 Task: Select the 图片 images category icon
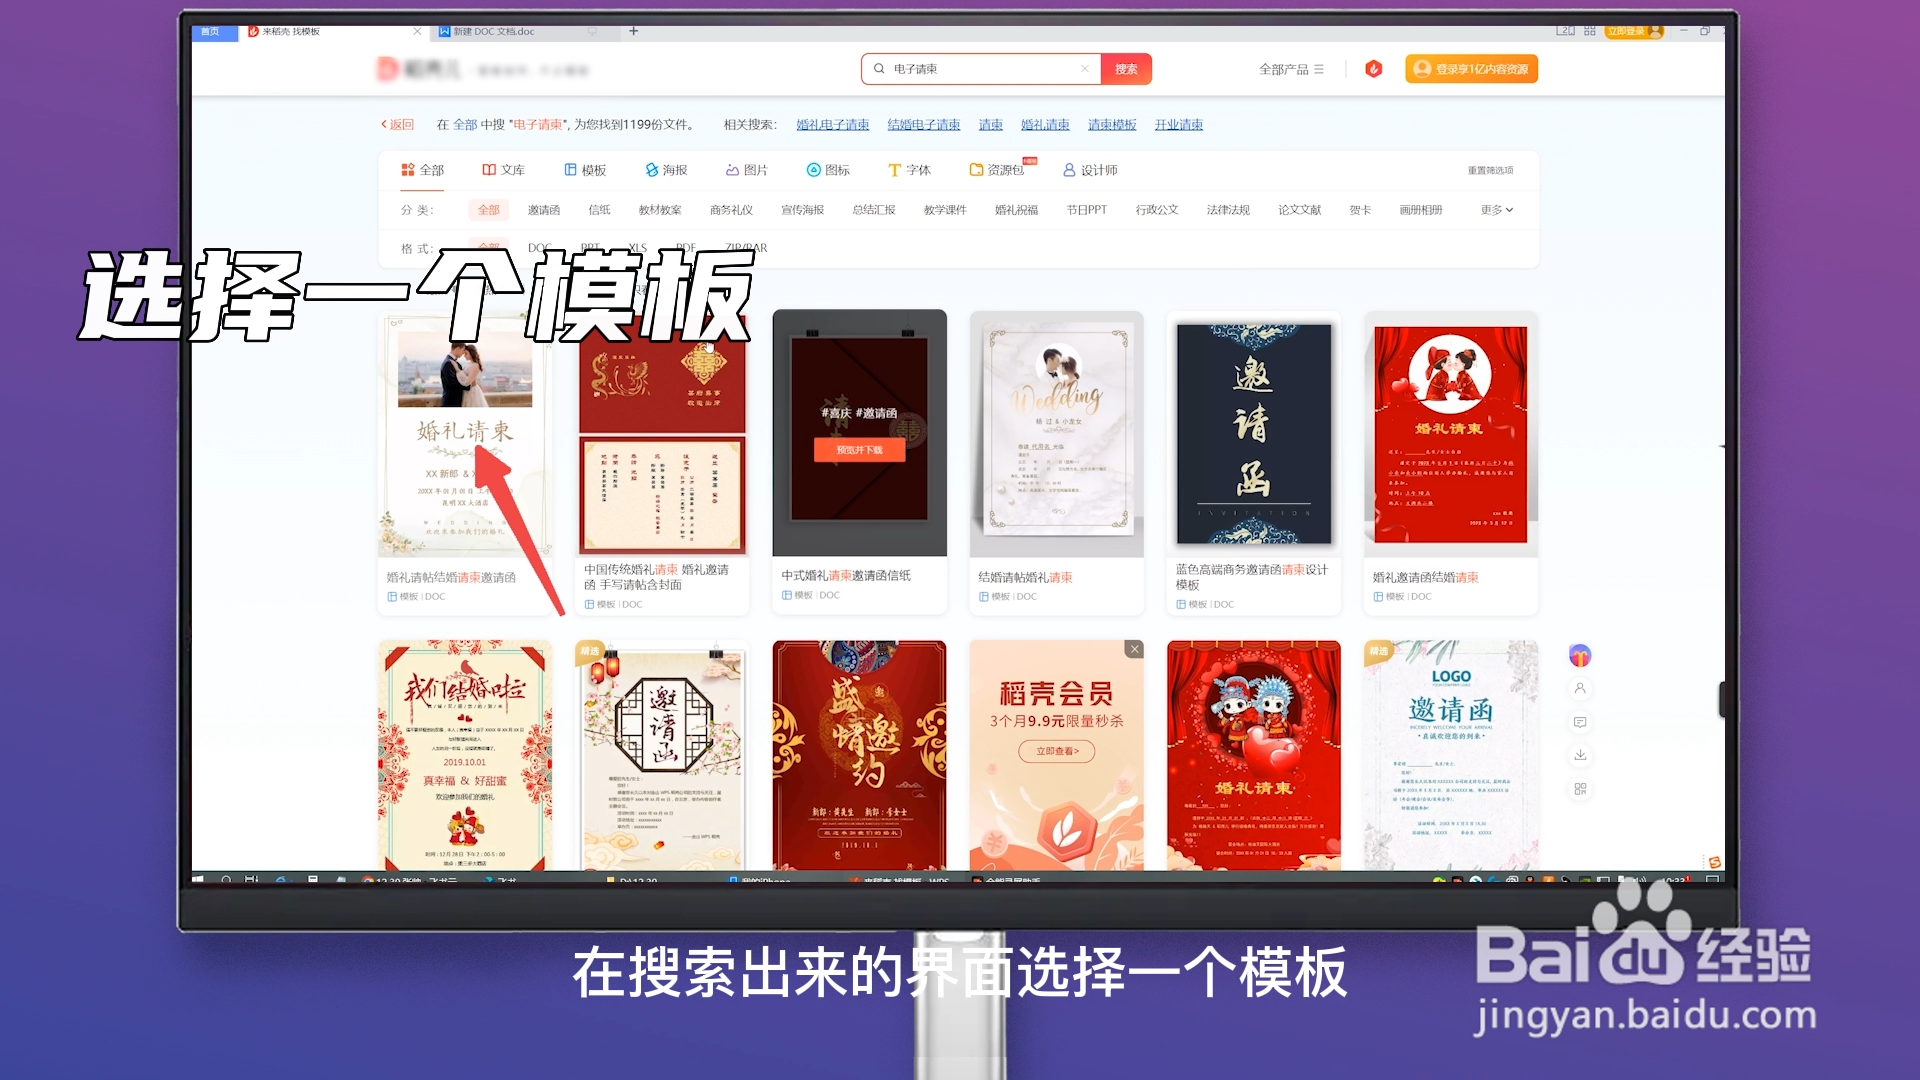[744, 170]
